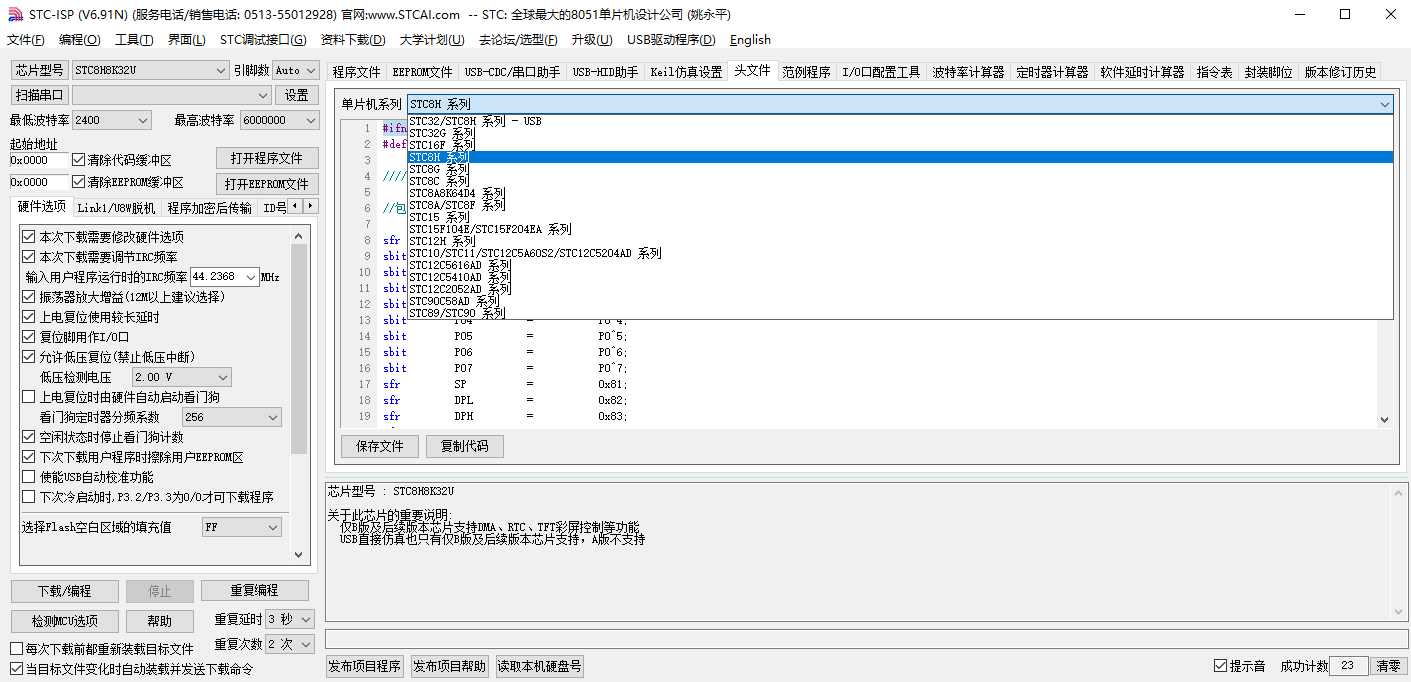Open 工具(T) menu
Viewport: 1411px width, 682px height.
tap(134, 40)
